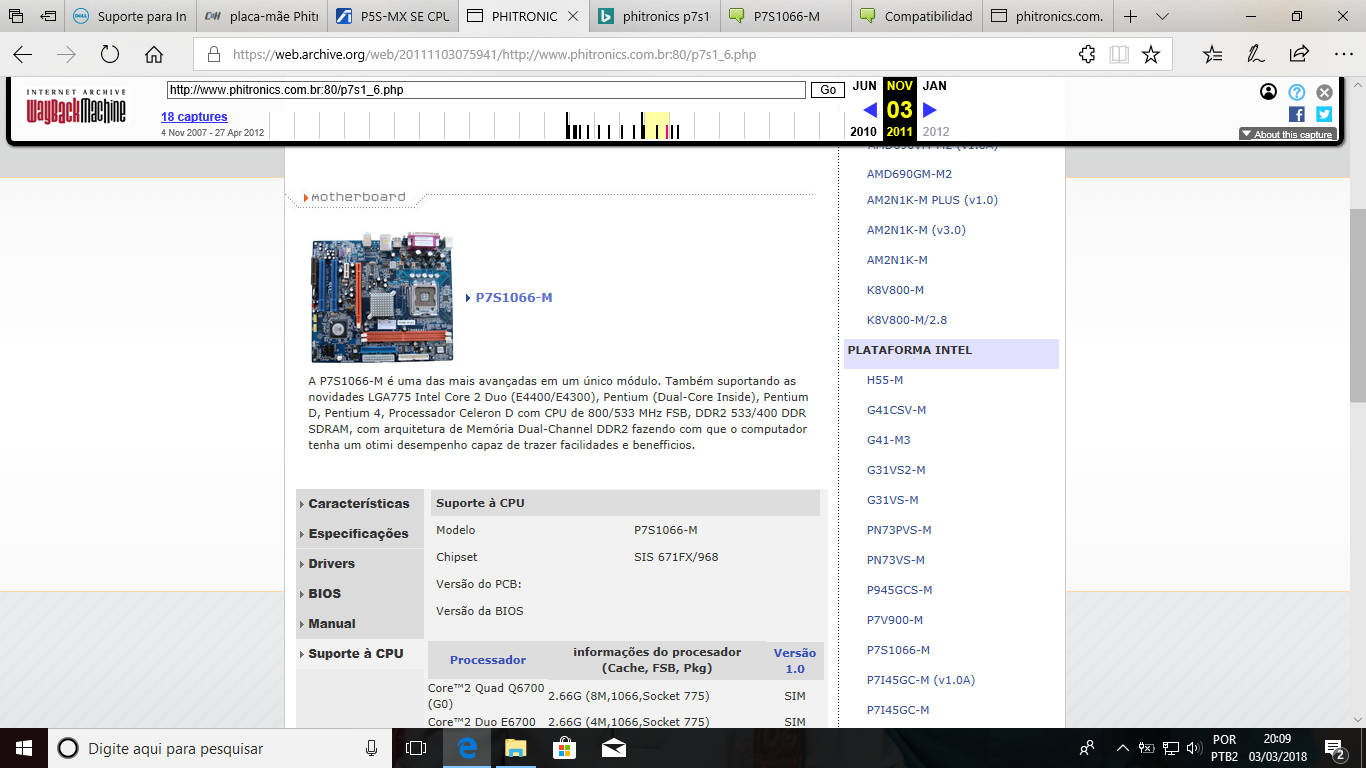1366x768 pixels.
Task: Open the Edge more options menu
Action: 1343,55
